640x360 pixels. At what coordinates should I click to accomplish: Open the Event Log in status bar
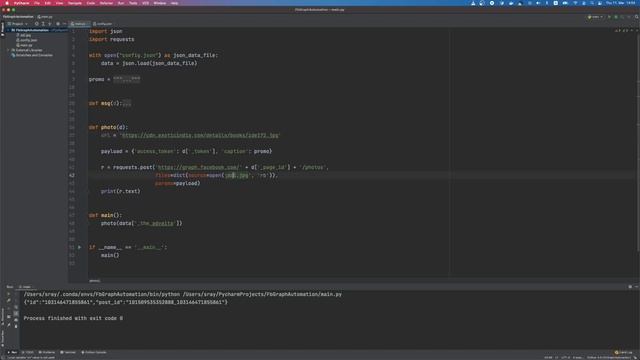click(x=624, y=352)
